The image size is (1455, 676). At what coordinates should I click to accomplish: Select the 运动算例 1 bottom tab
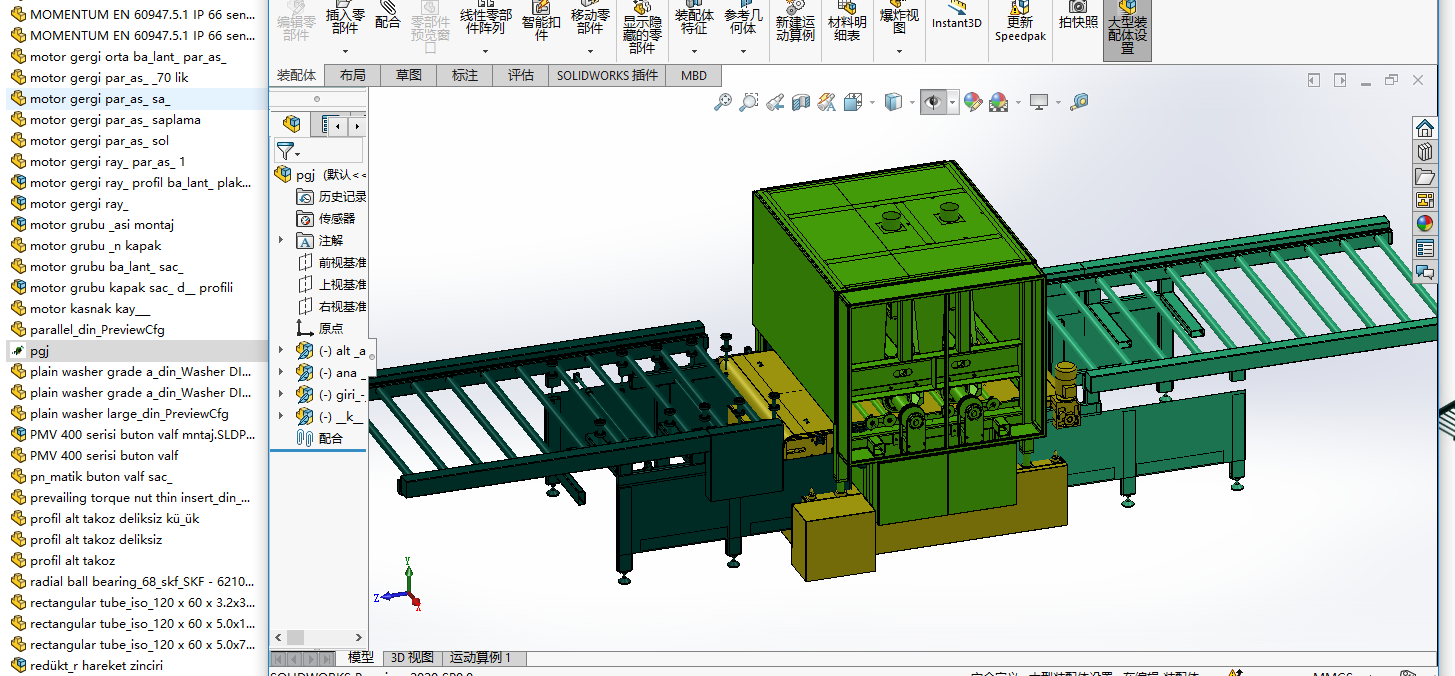click(480, 657)
